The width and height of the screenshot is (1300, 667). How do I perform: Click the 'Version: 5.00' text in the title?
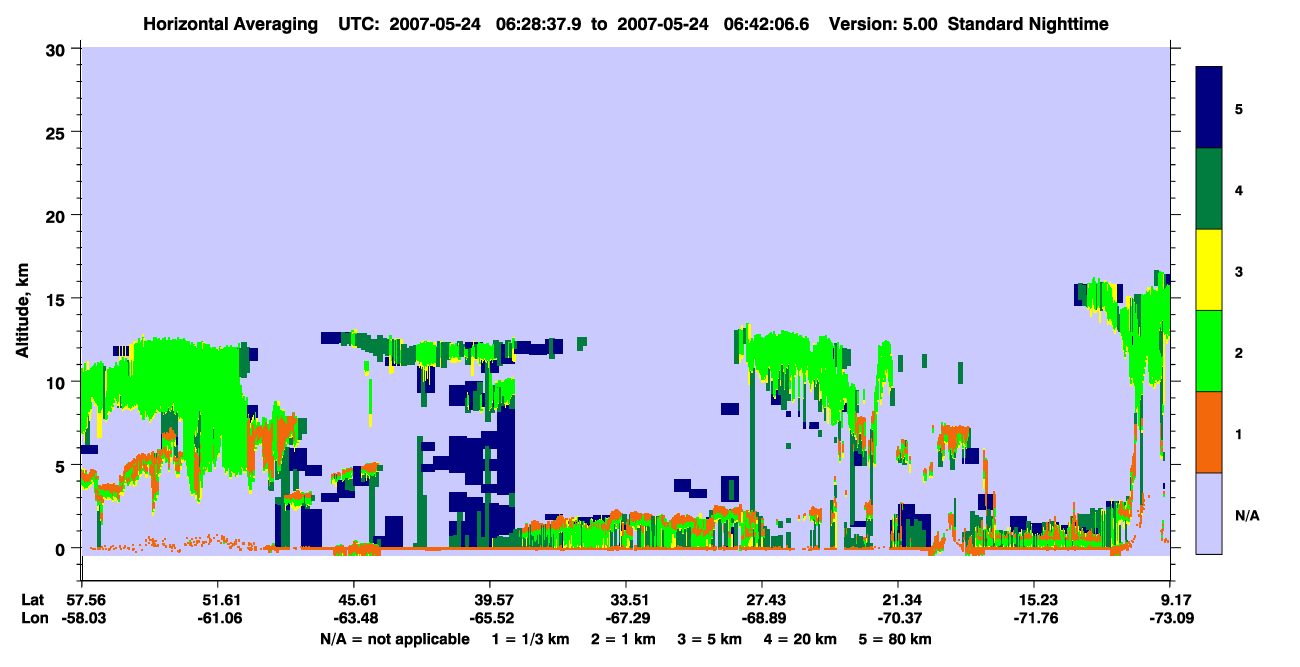coord(882,24)
